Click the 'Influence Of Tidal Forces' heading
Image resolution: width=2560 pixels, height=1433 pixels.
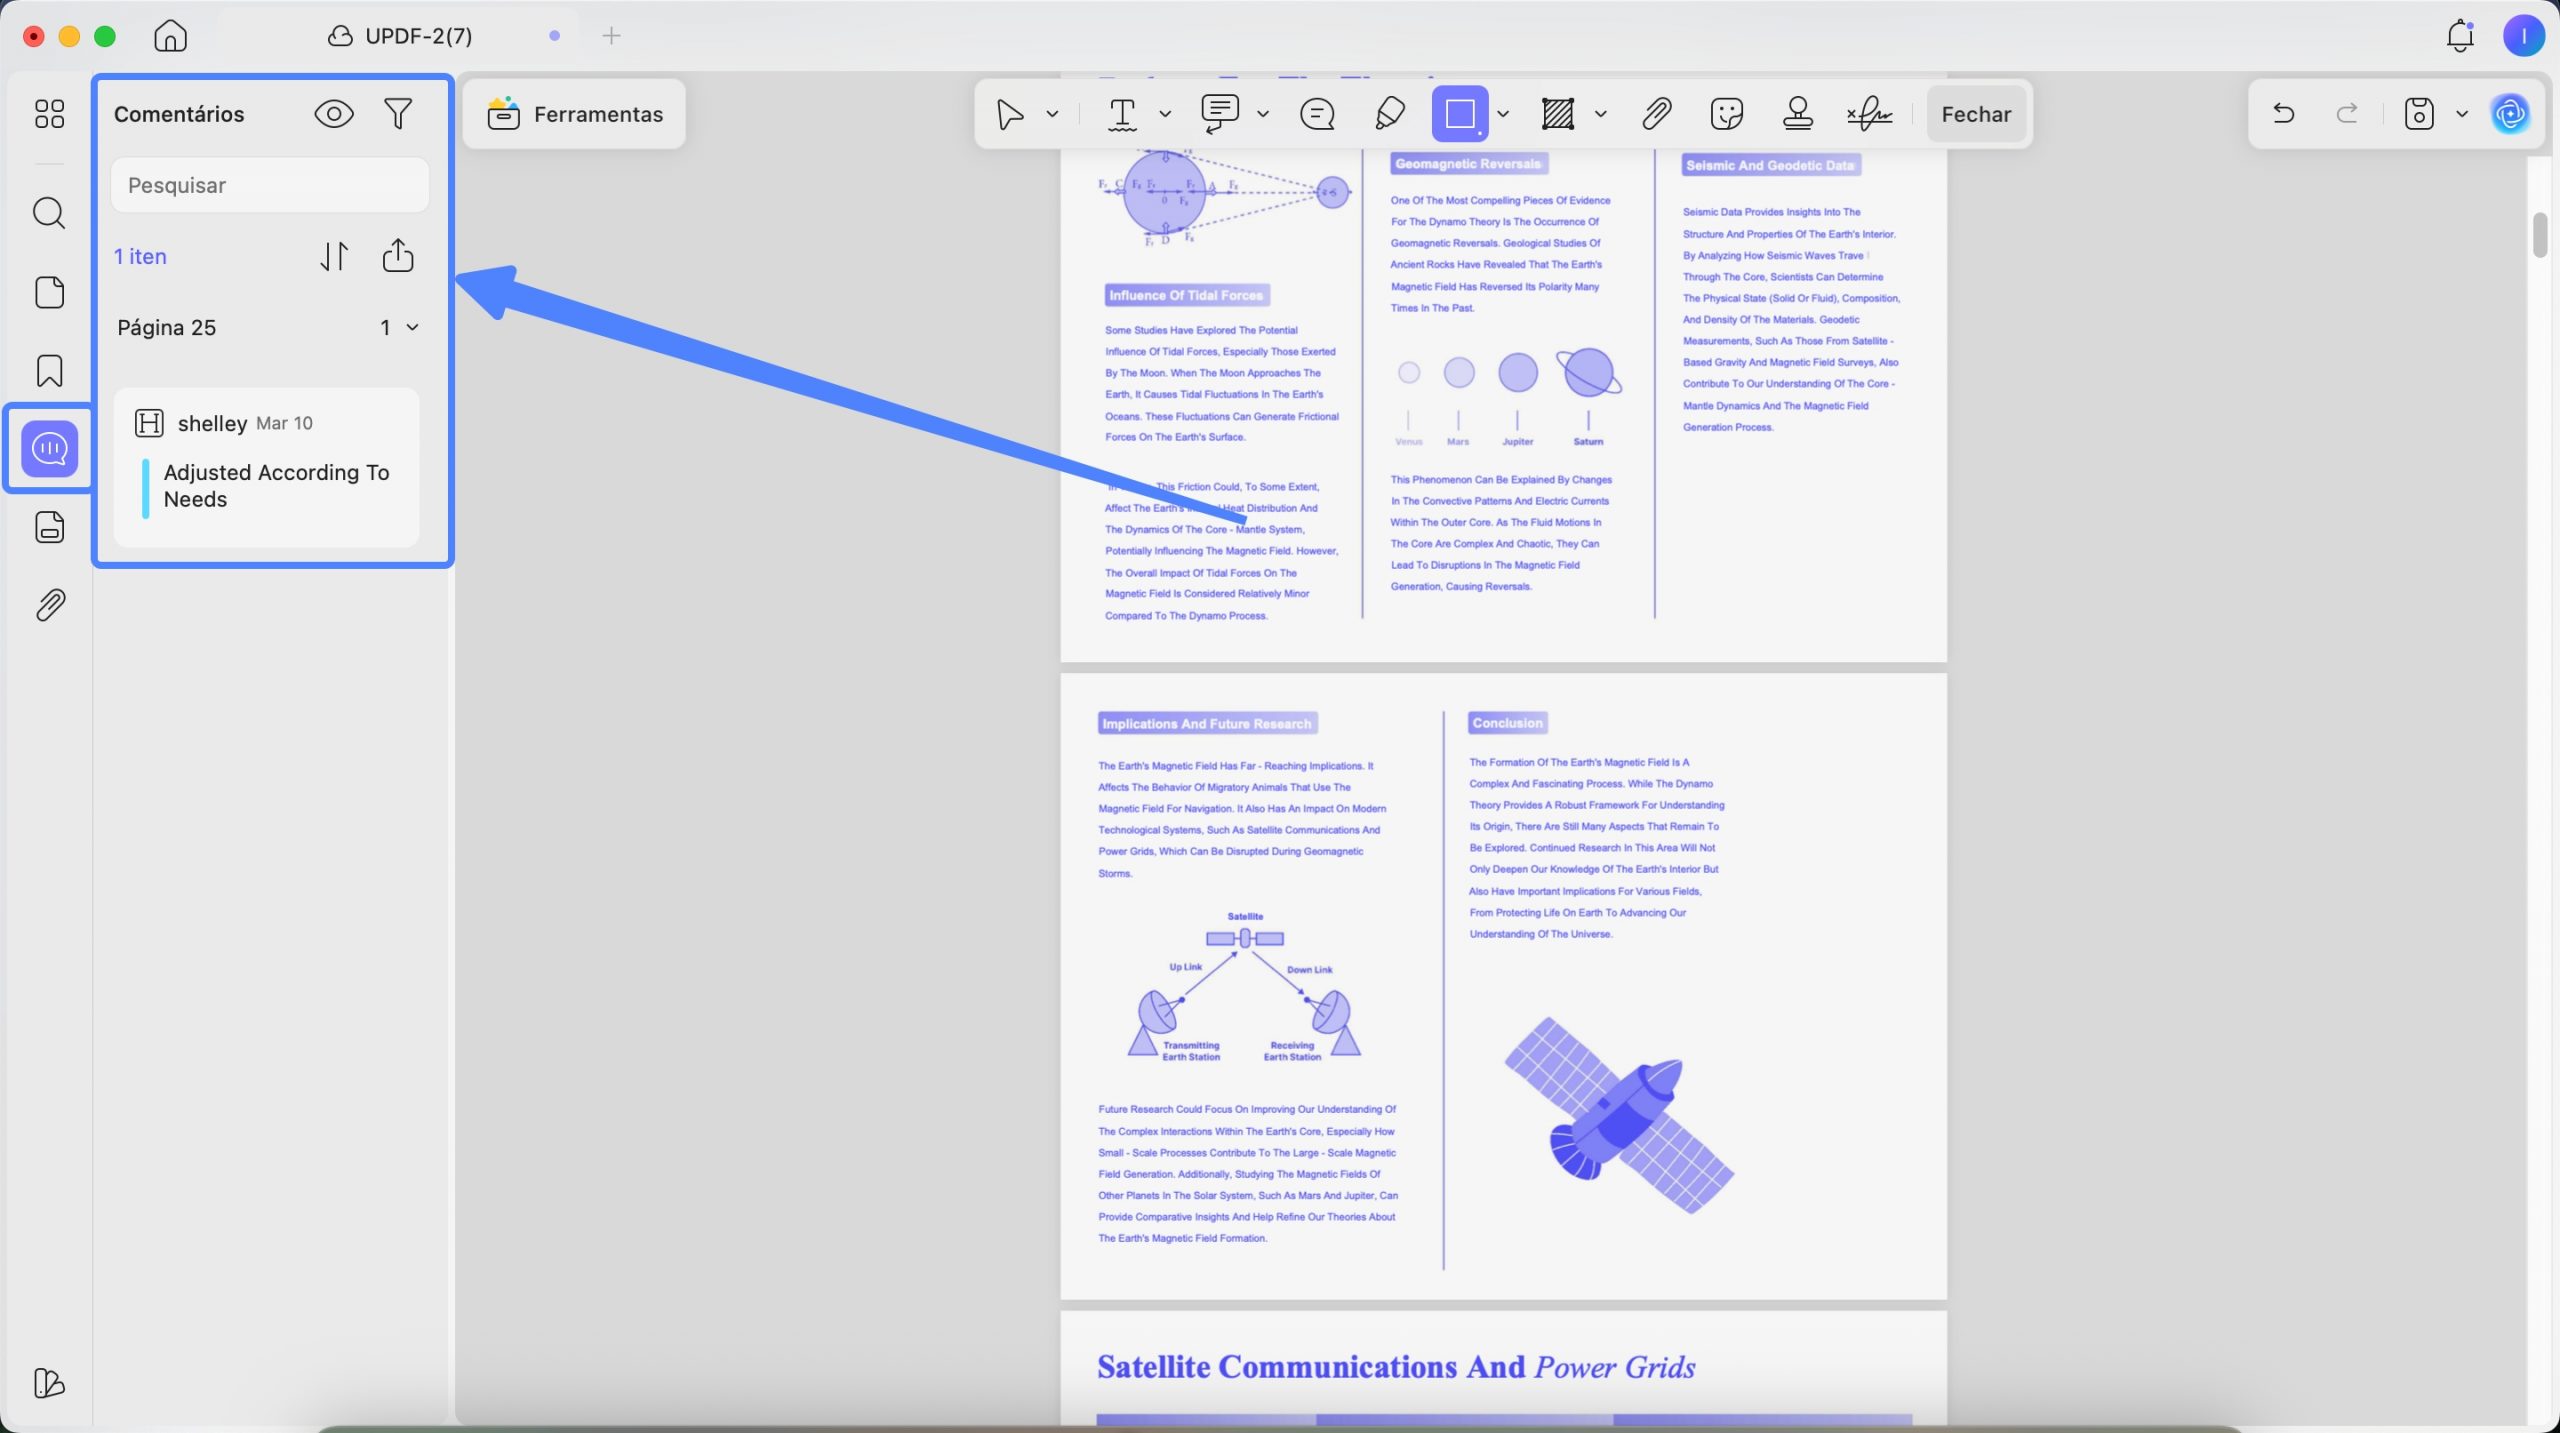click(x=1186, y=295)
